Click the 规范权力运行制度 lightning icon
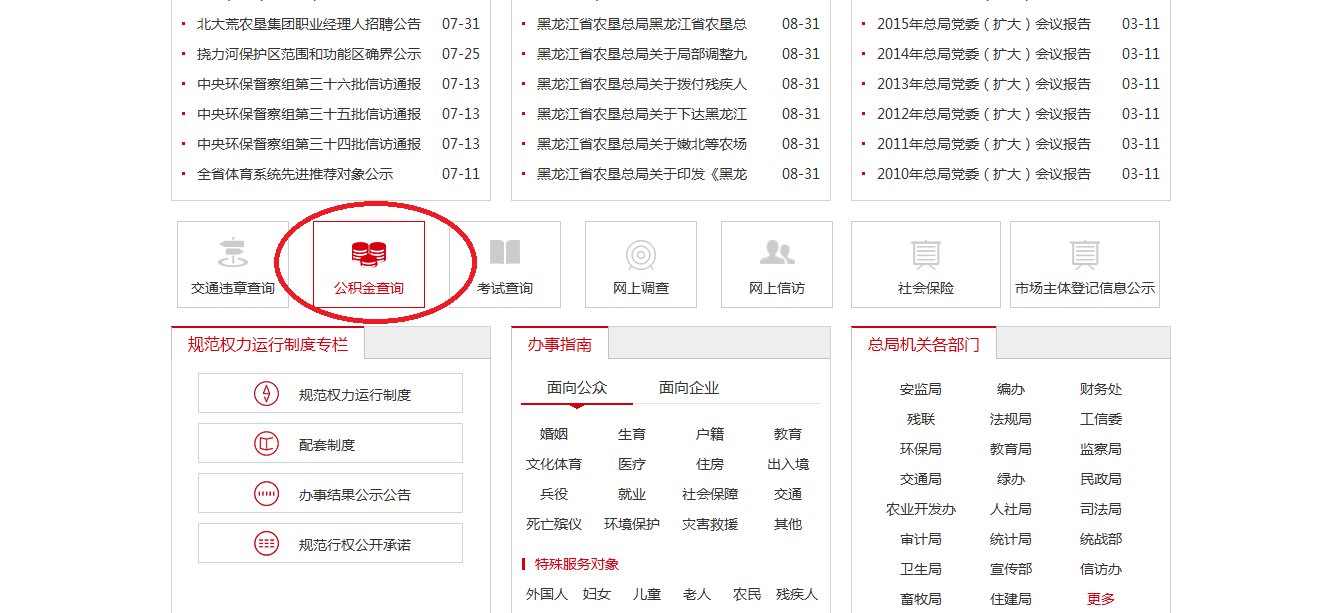Image resolution: width=1331 pixels, height=613 pixels. coord(330,393)
